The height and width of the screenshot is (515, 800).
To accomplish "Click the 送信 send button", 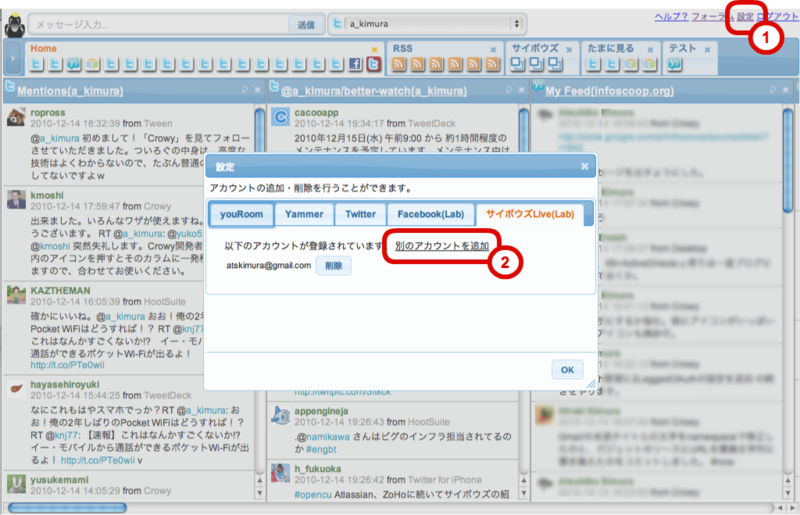I will coord(306,24).
